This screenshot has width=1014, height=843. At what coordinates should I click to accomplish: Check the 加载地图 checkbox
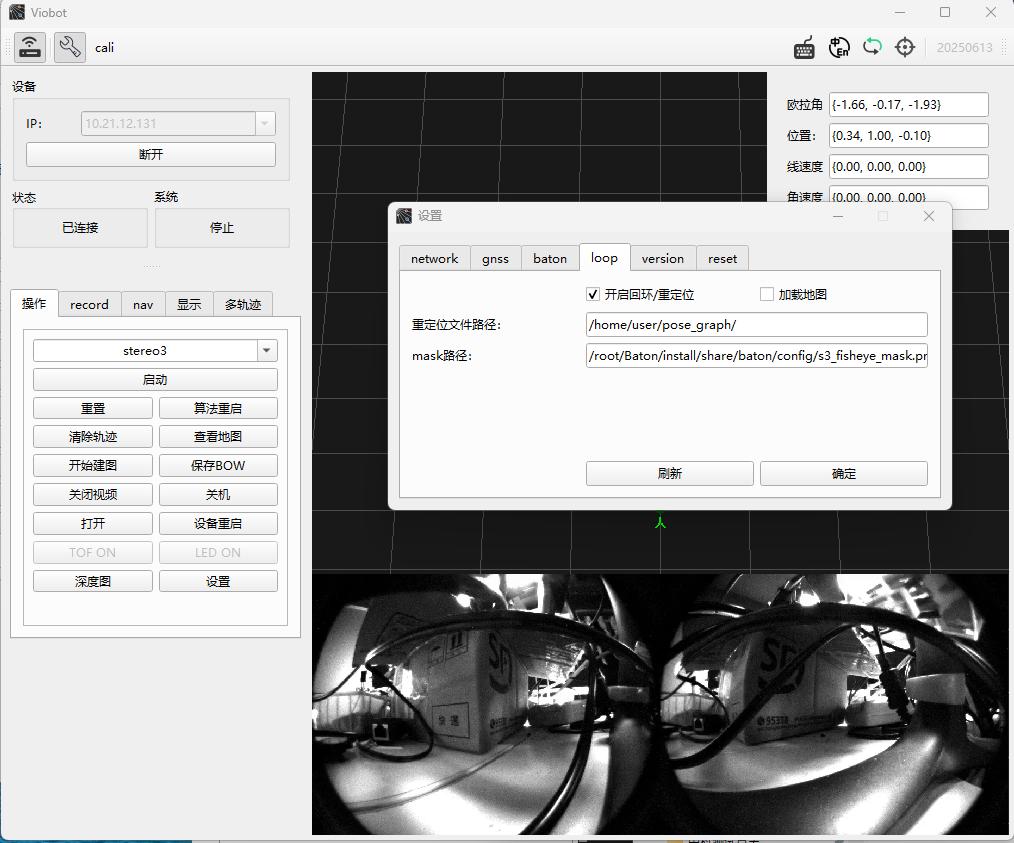click(766, 295)
